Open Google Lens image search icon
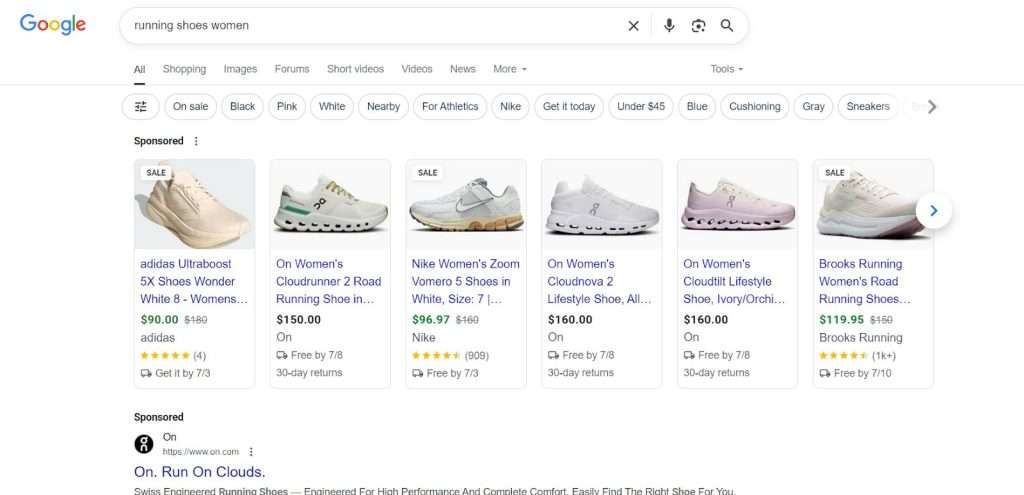The height and width of the screenshot is (495, 1024). coord(698,25)
